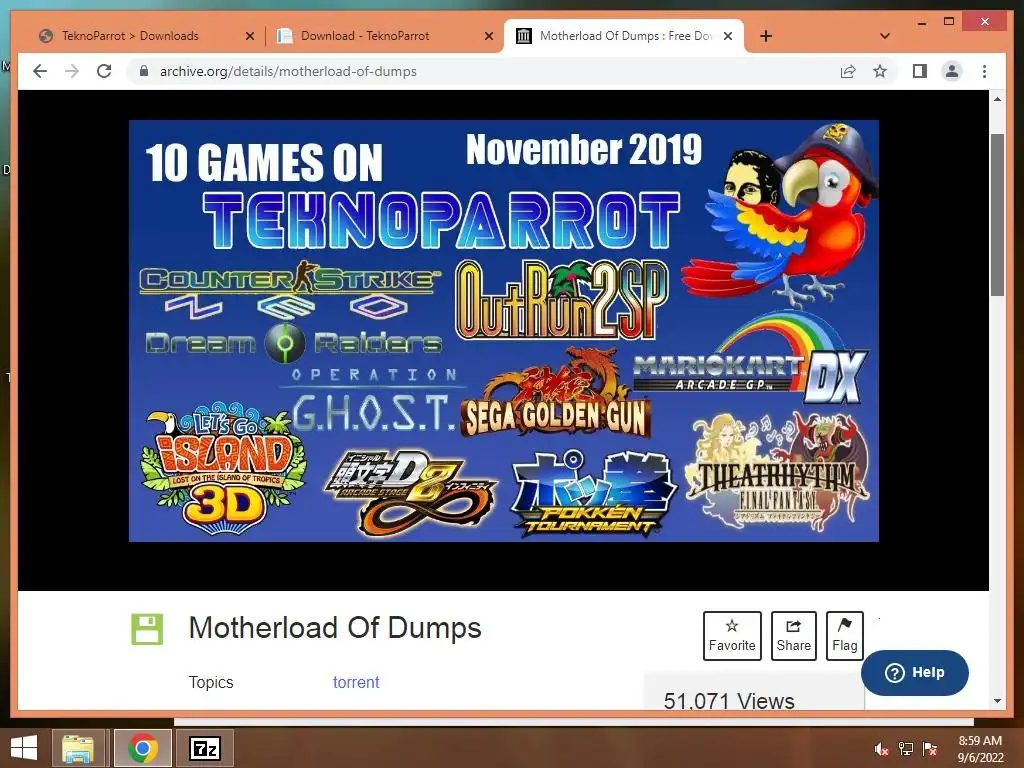Reload the archive.org page
Image resolution: width=1024 pixels, height=768 pixels.
click(x=104, y=71)
